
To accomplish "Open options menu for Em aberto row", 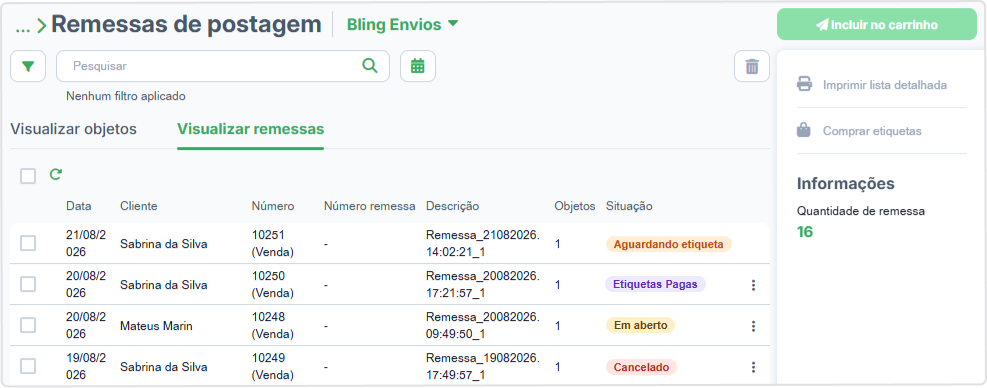I will click(753, 326).
